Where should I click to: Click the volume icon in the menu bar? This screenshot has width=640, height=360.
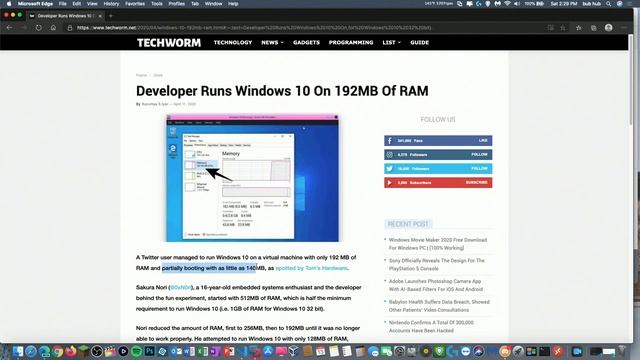tap(517, 4)
